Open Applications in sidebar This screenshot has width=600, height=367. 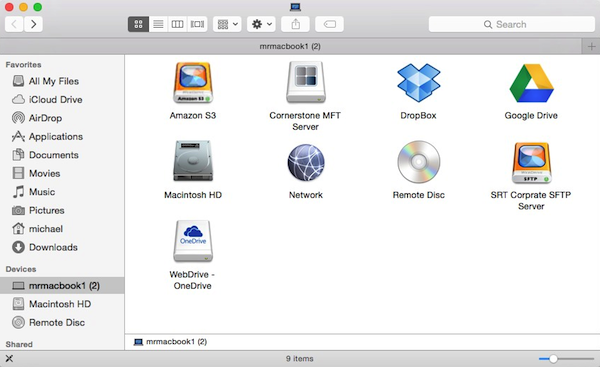tap(62, 136)
